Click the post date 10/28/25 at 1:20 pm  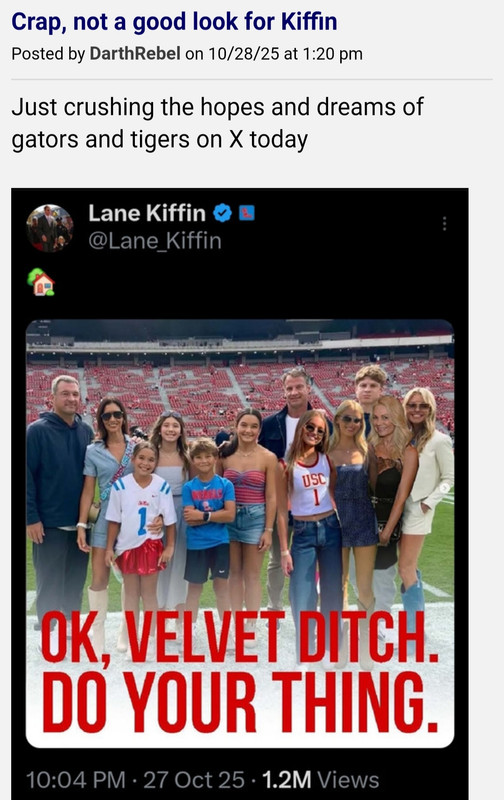(x=285, y=54)
